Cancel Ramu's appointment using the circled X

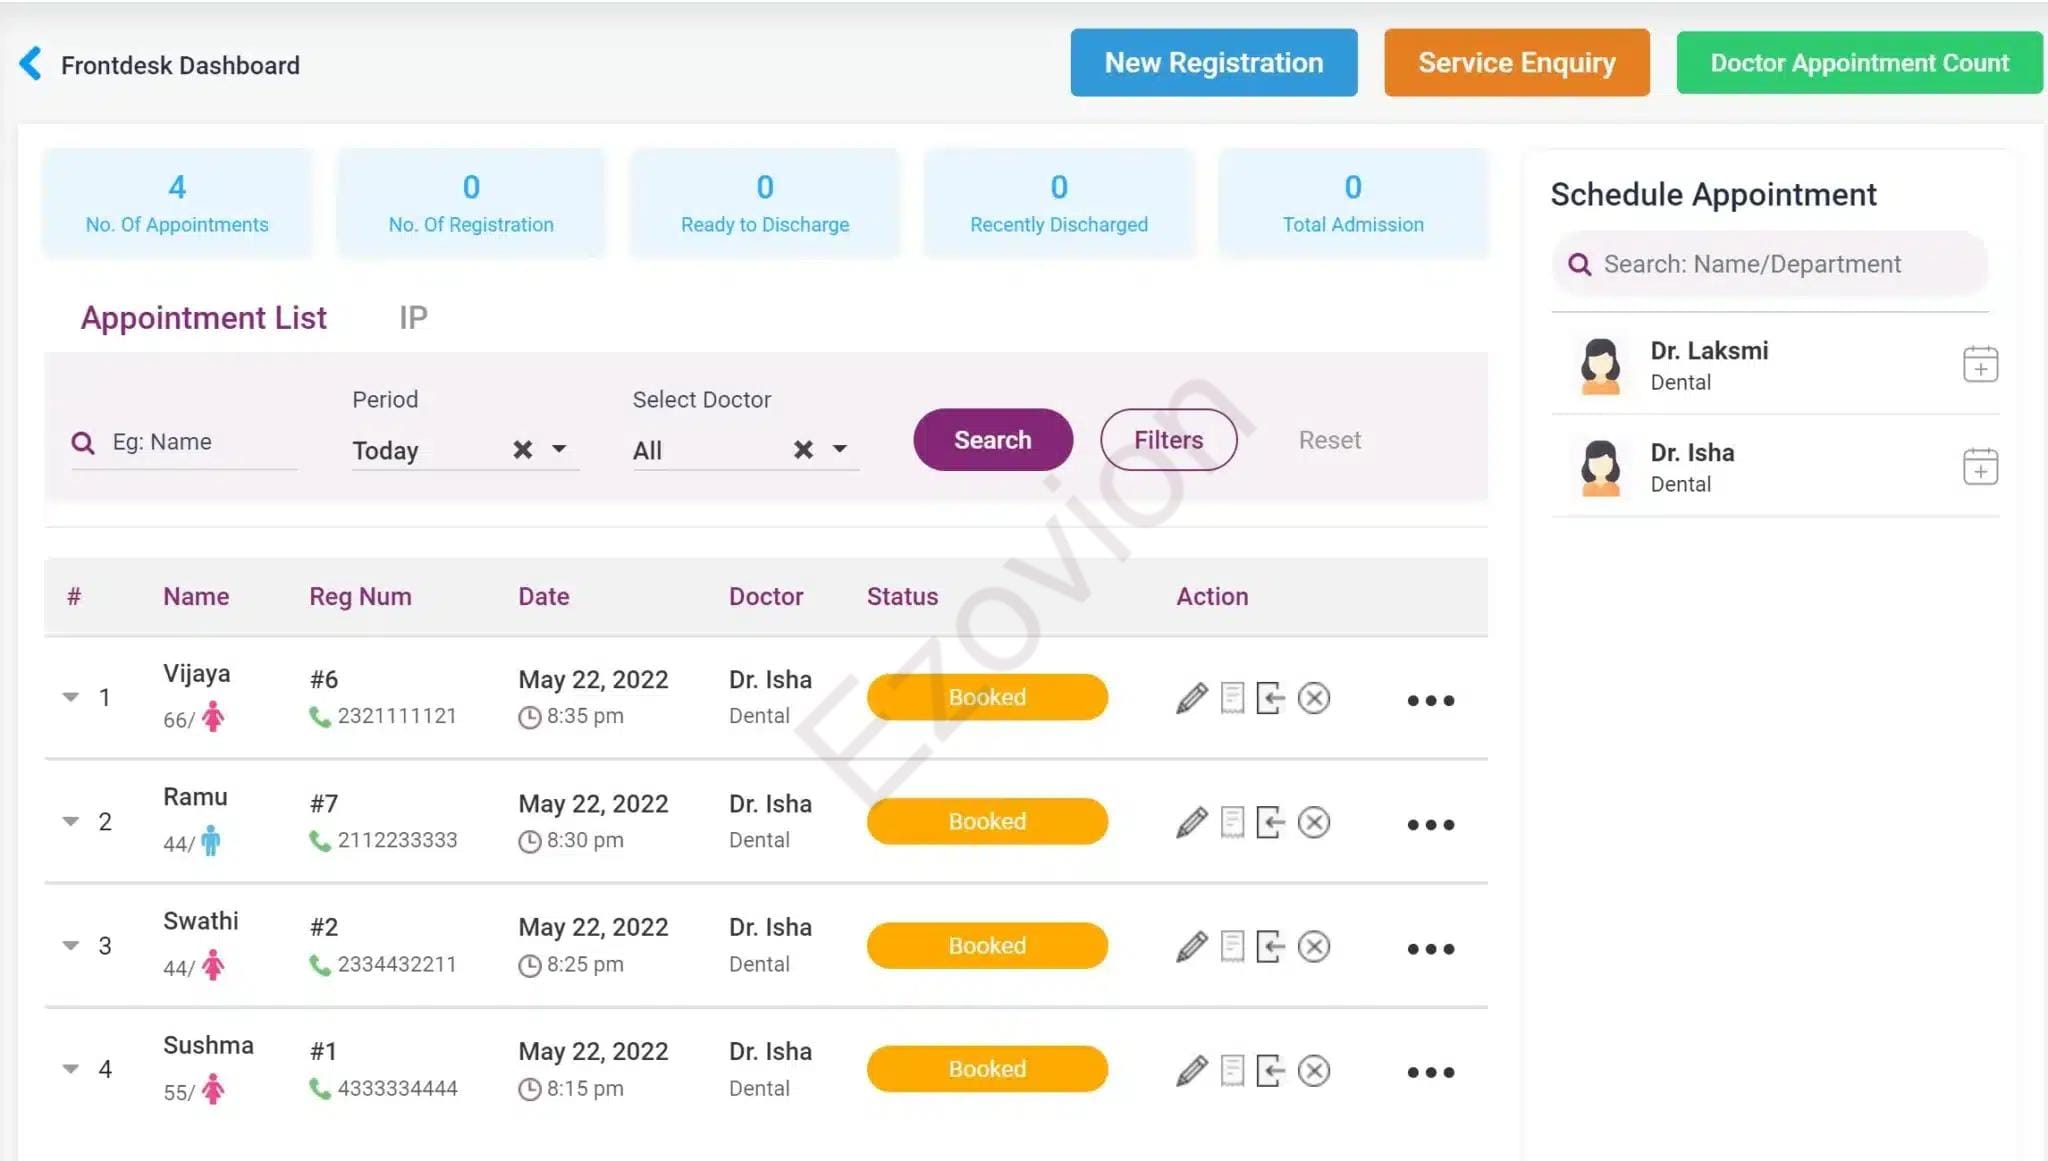pos(1313,822)
